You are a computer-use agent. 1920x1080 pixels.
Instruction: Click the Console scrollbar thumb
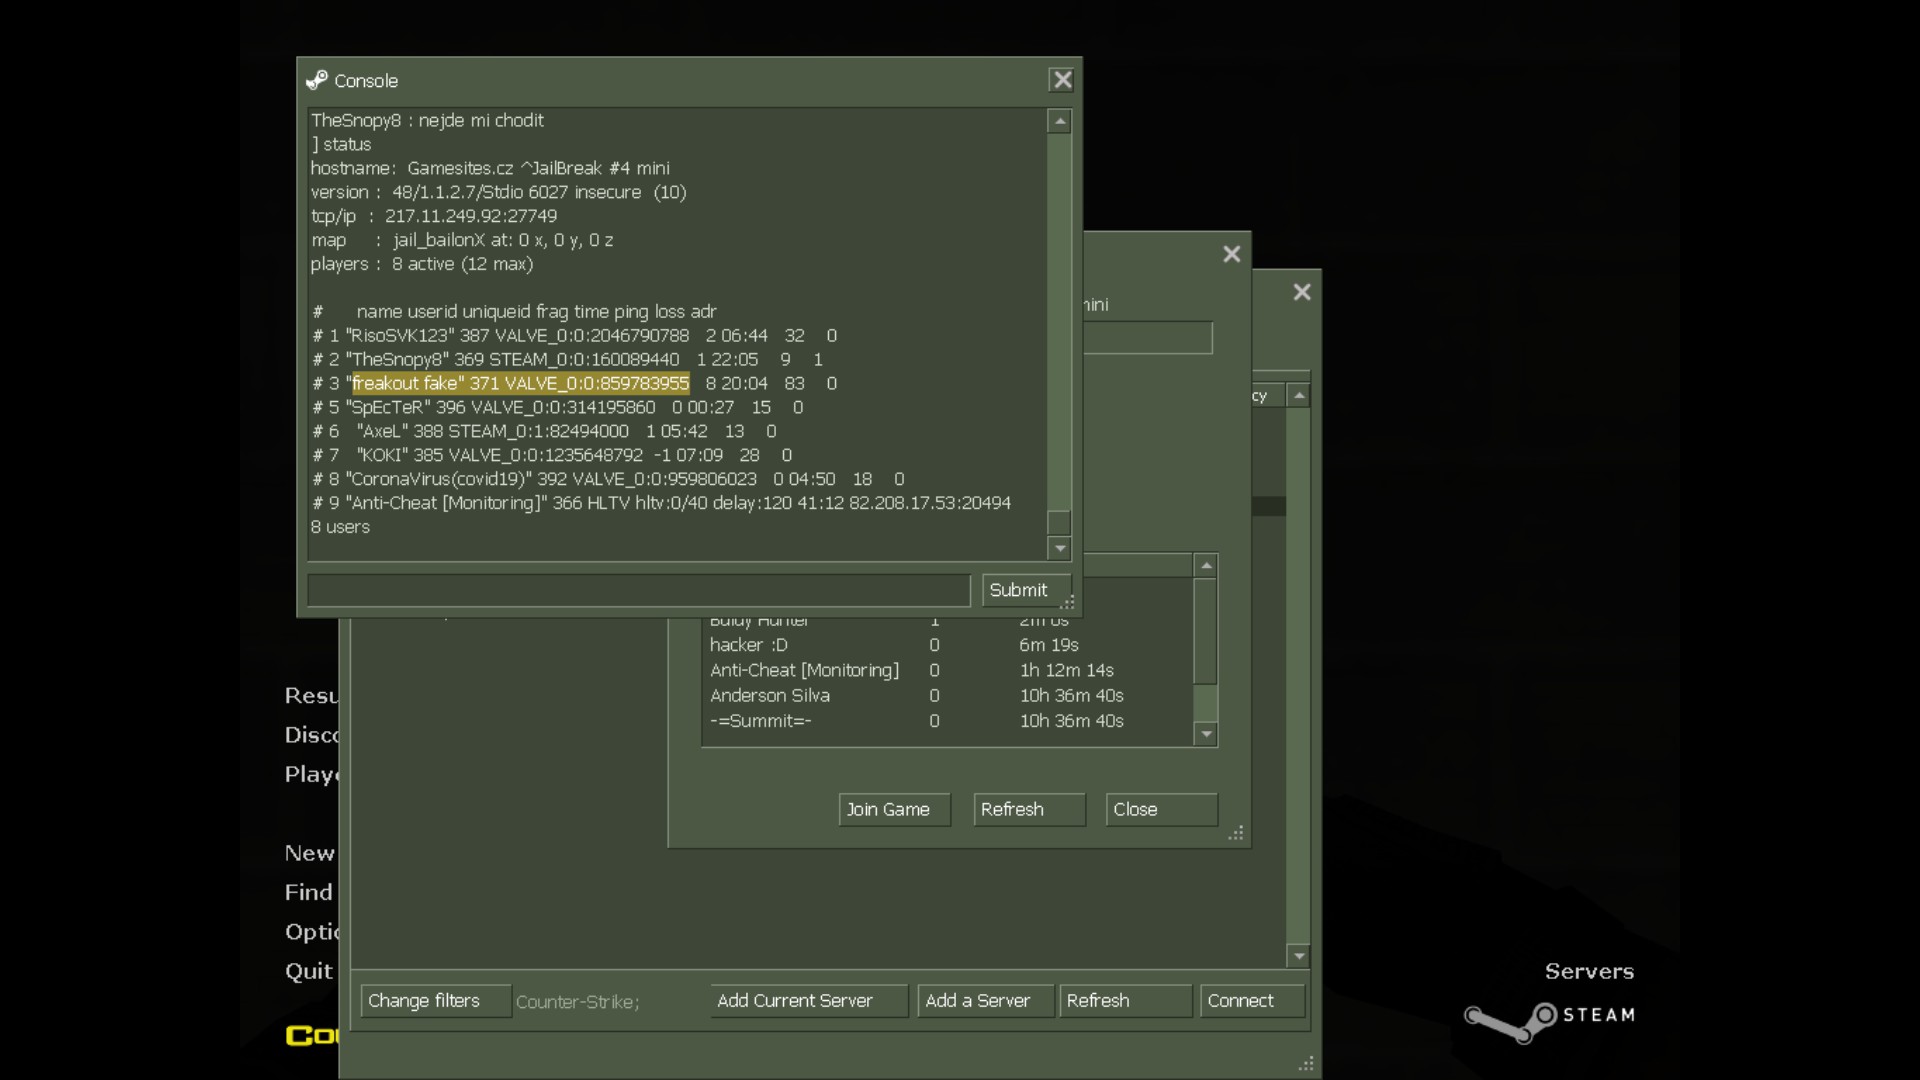click(1060, 523)
